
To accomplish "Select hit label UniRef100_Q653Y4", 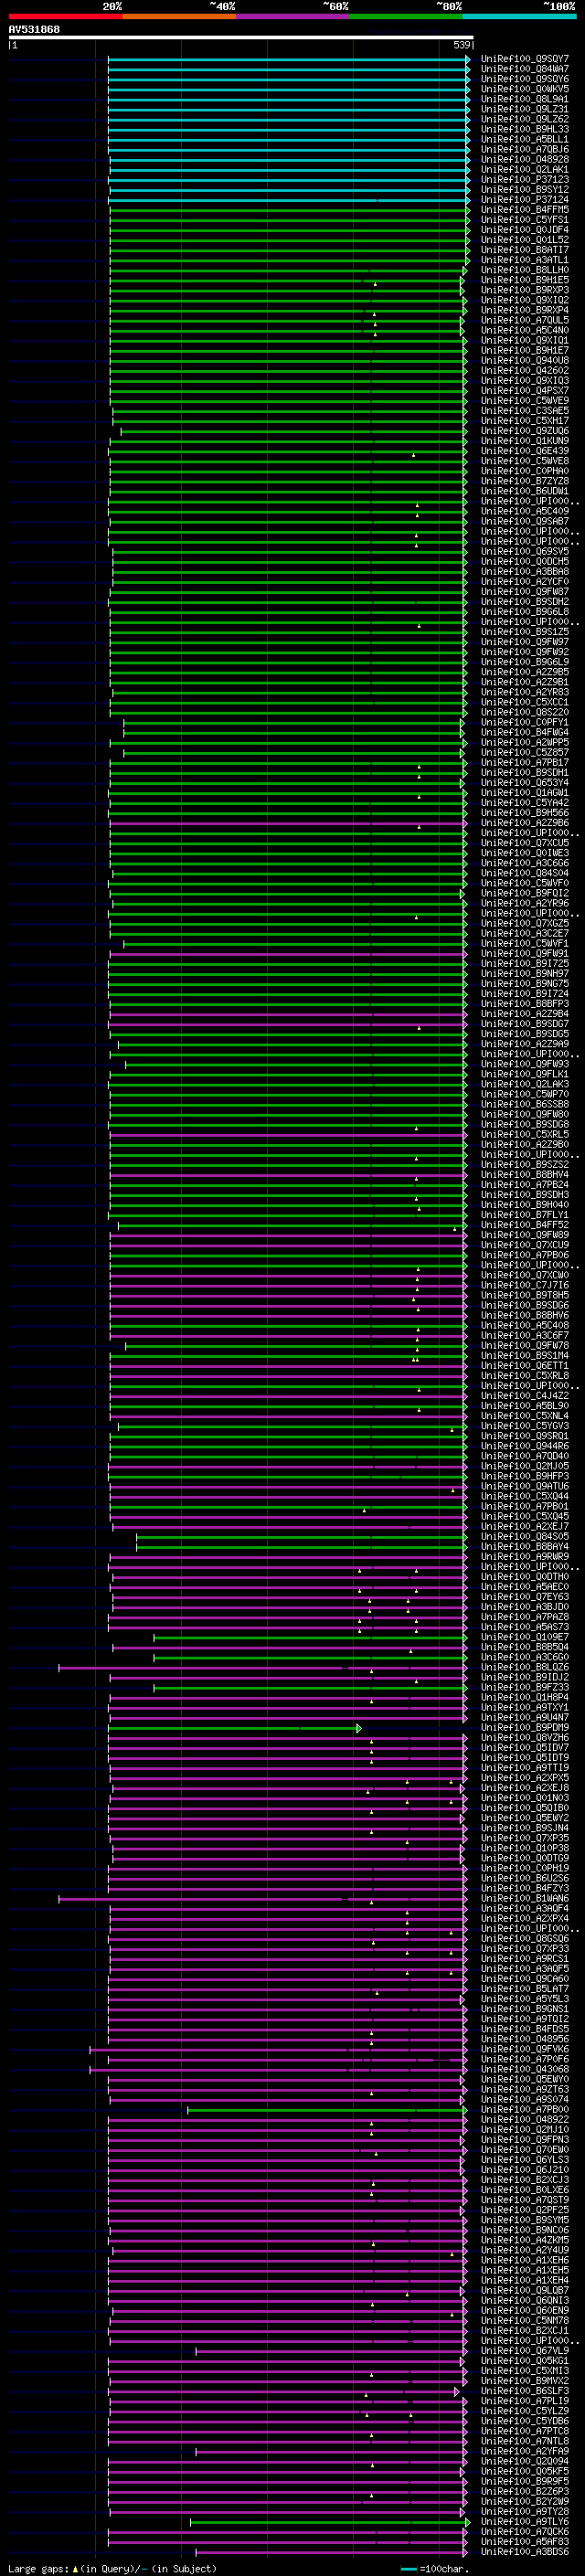I will pos(524,783).
